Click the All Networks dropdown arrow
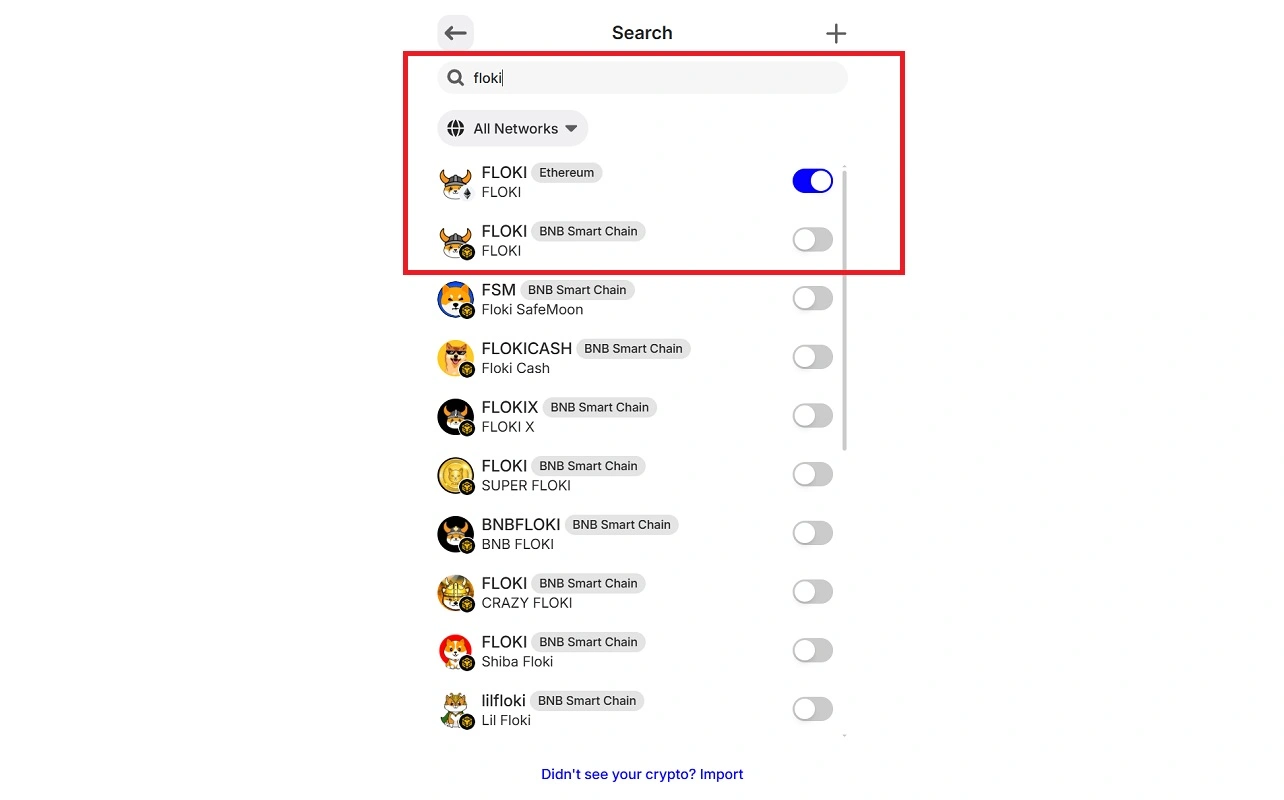This screenshot has height=800, width=1284. coord(571,129)
